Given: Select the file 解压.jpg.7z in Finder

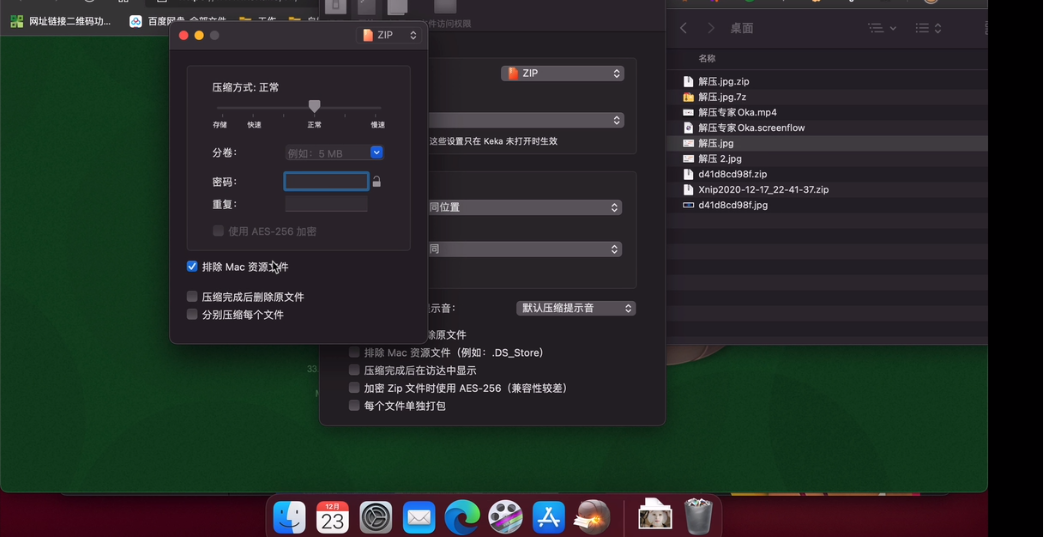Looking at the screenshot, I should (x=722, y=97).
